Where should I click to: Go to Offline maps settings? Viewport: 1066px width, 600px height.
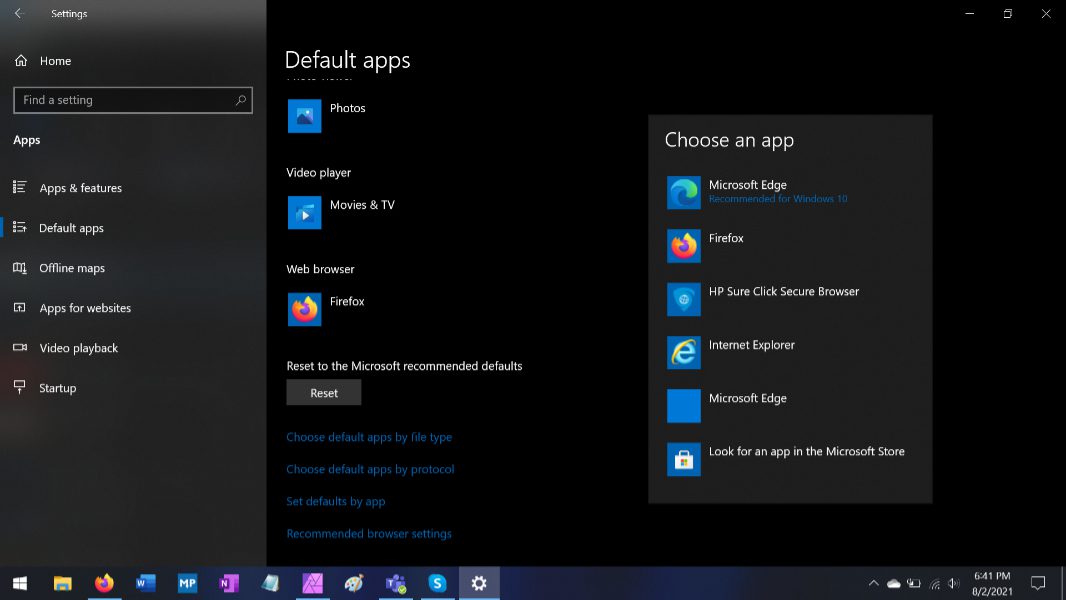coord(71,268)
